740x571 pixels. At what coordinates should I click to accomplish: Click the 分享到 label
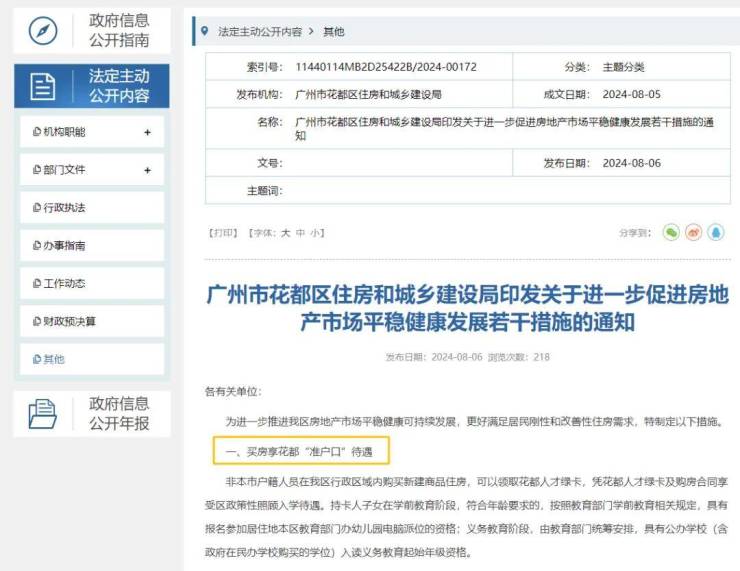coord(635,233)
